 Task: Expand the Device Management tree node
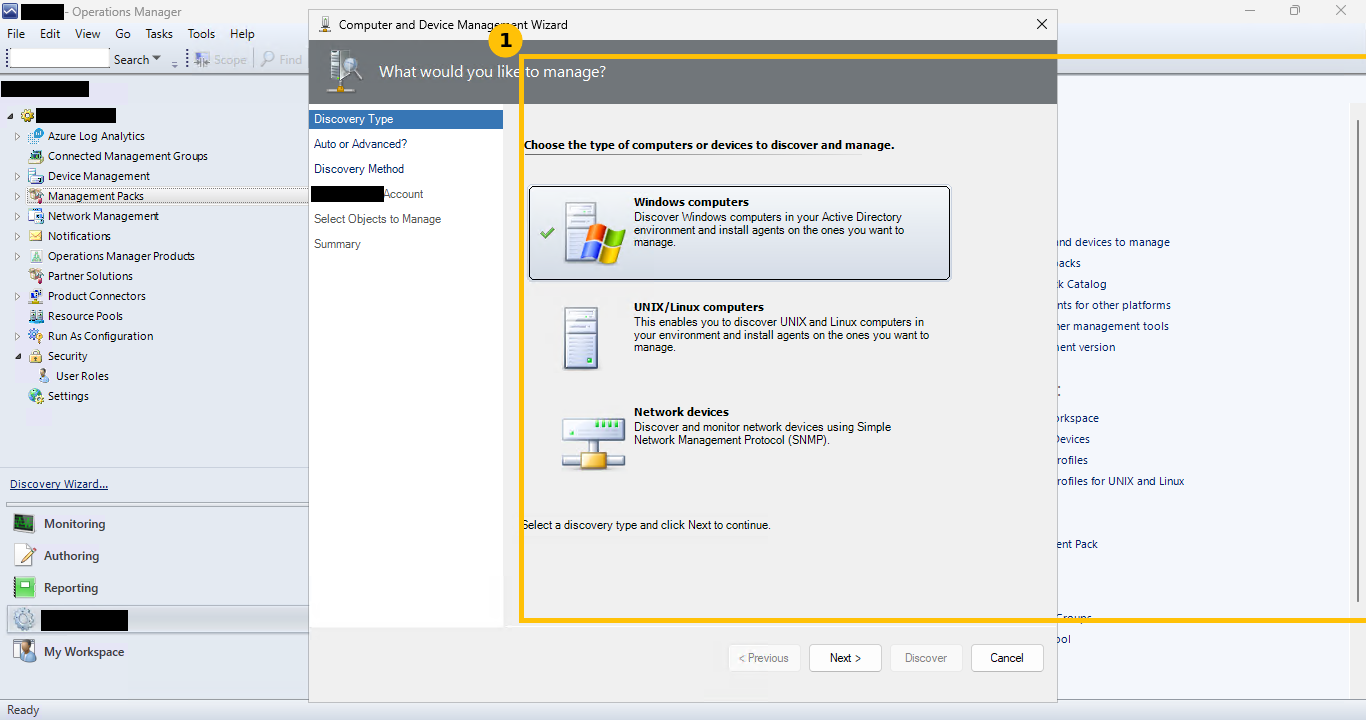pos(17,176)
